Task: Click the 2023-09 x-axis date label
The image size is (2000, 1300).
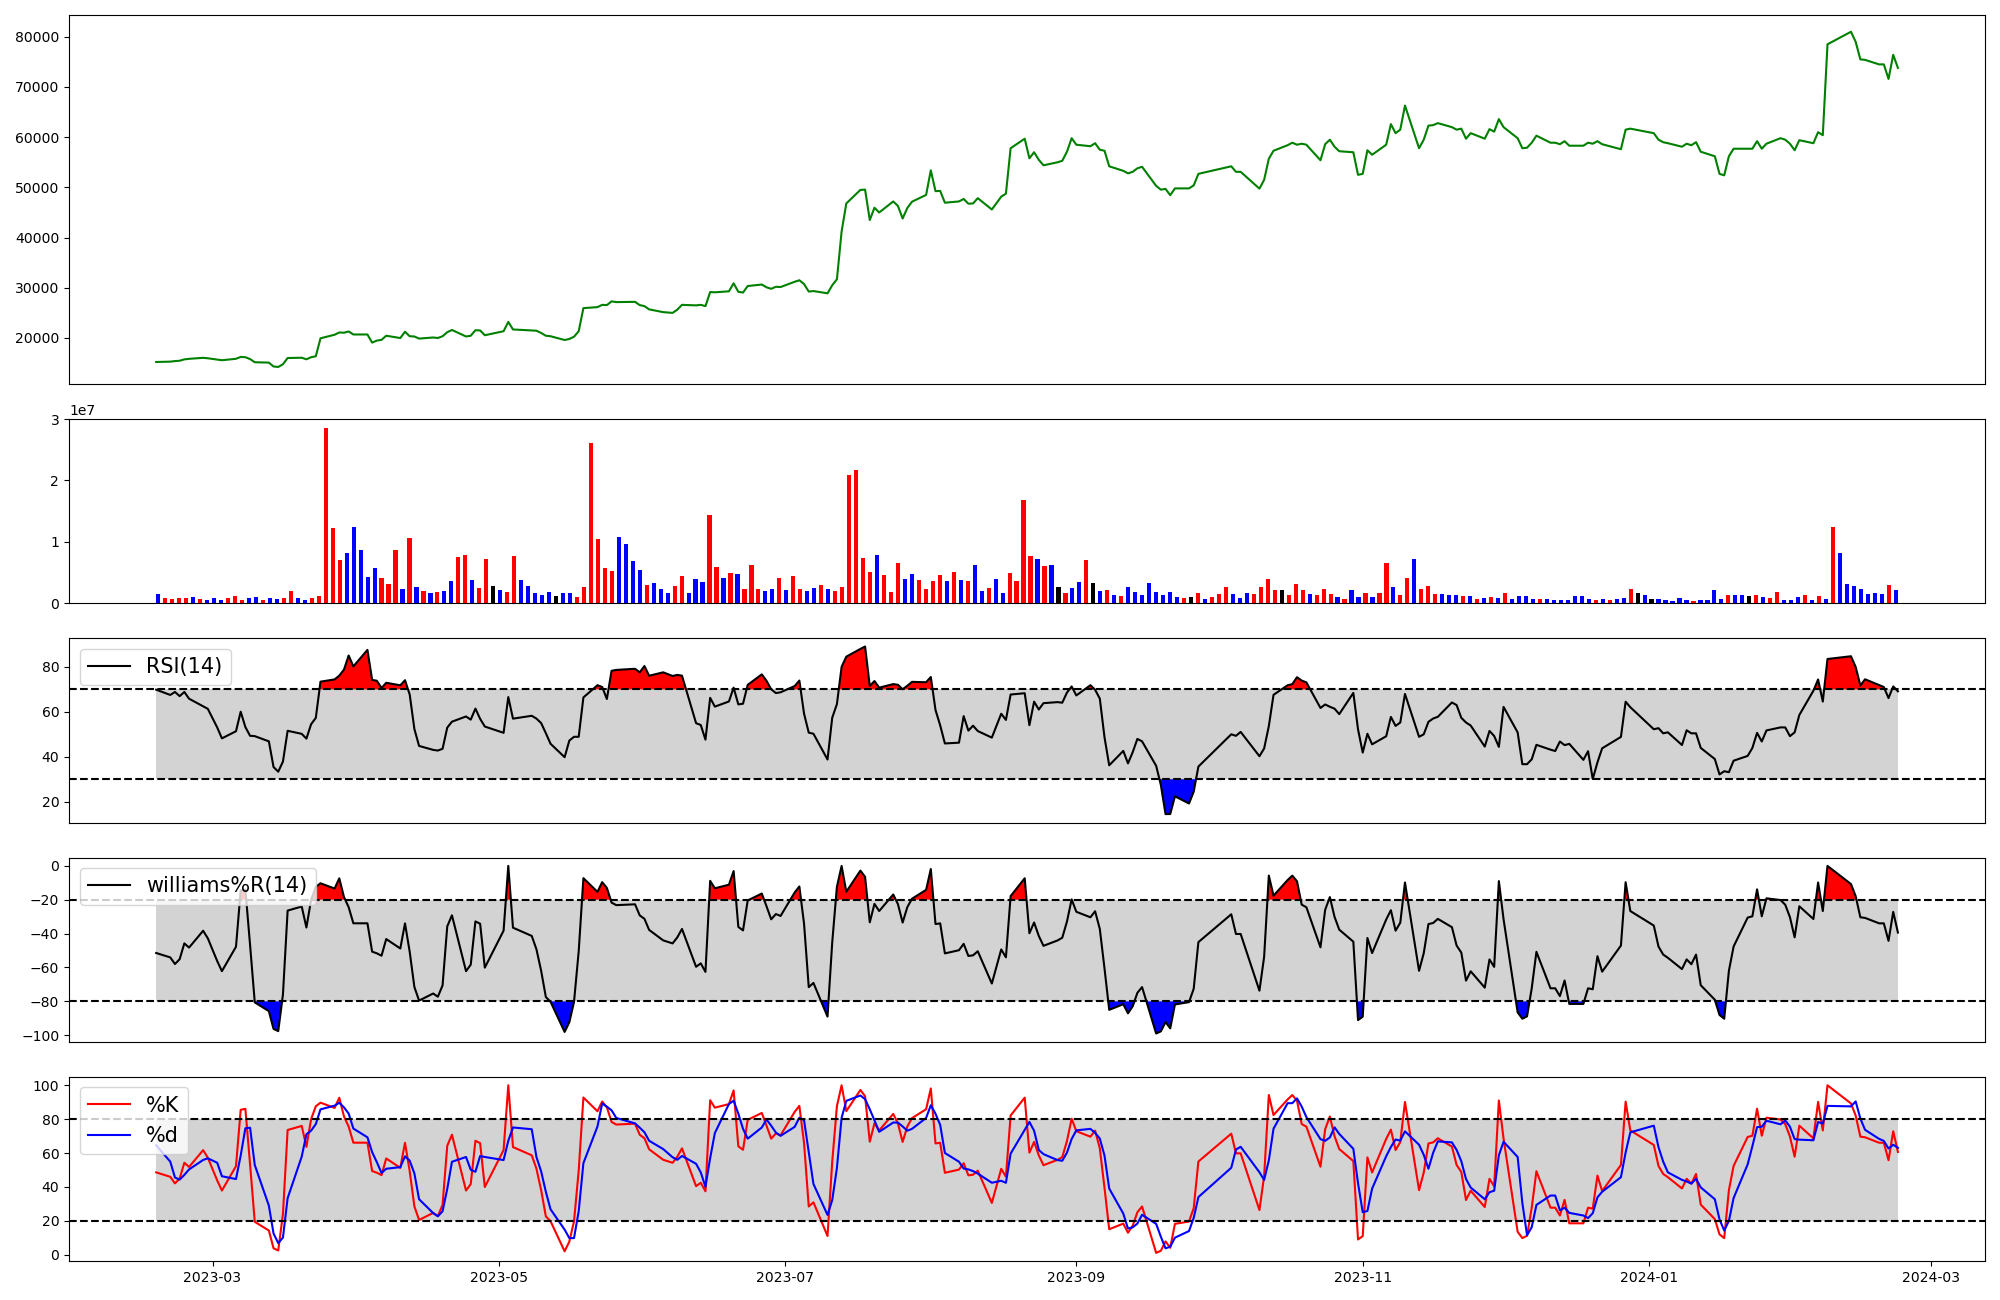Action: [1076, 1277]
